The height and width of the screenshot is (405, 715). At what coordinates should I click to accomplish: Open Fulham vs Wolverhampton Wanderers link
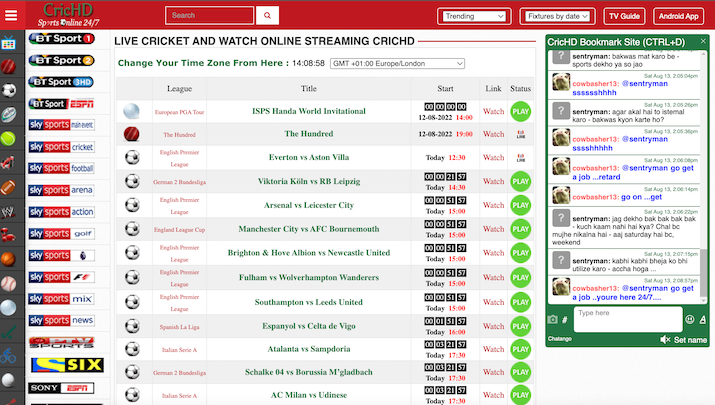click(309, 277)
